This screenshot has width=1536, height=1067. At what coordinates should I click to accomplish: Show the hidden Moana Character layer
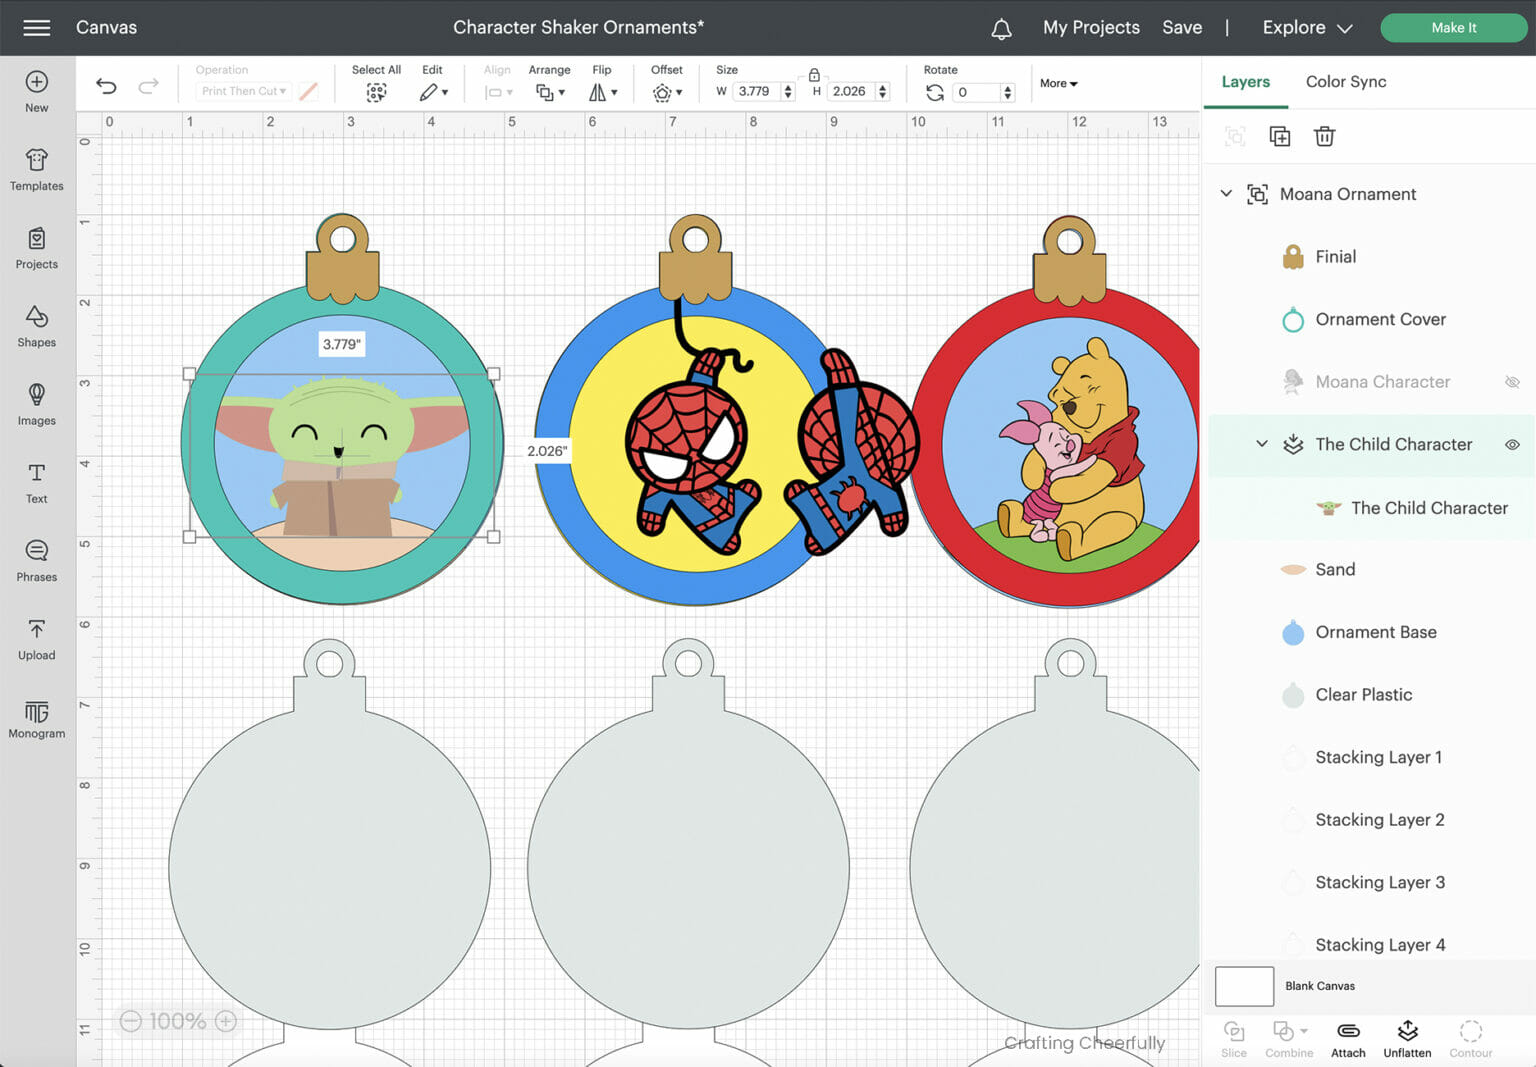click(x=1512, y=381)
